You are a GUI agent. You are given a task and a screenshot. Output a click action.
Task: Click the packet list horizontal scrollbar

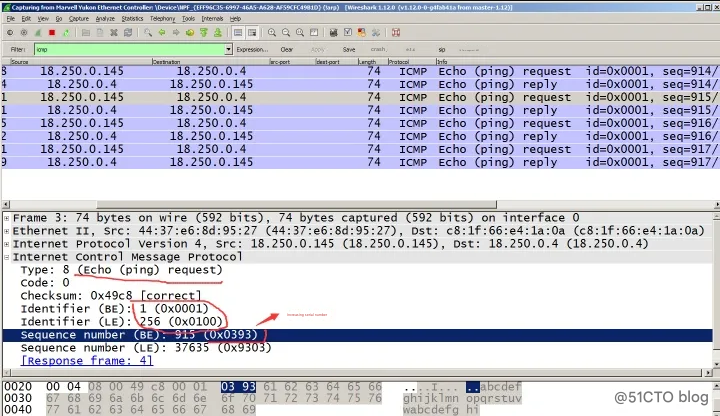pyautogui.click(x=296, y=204)
